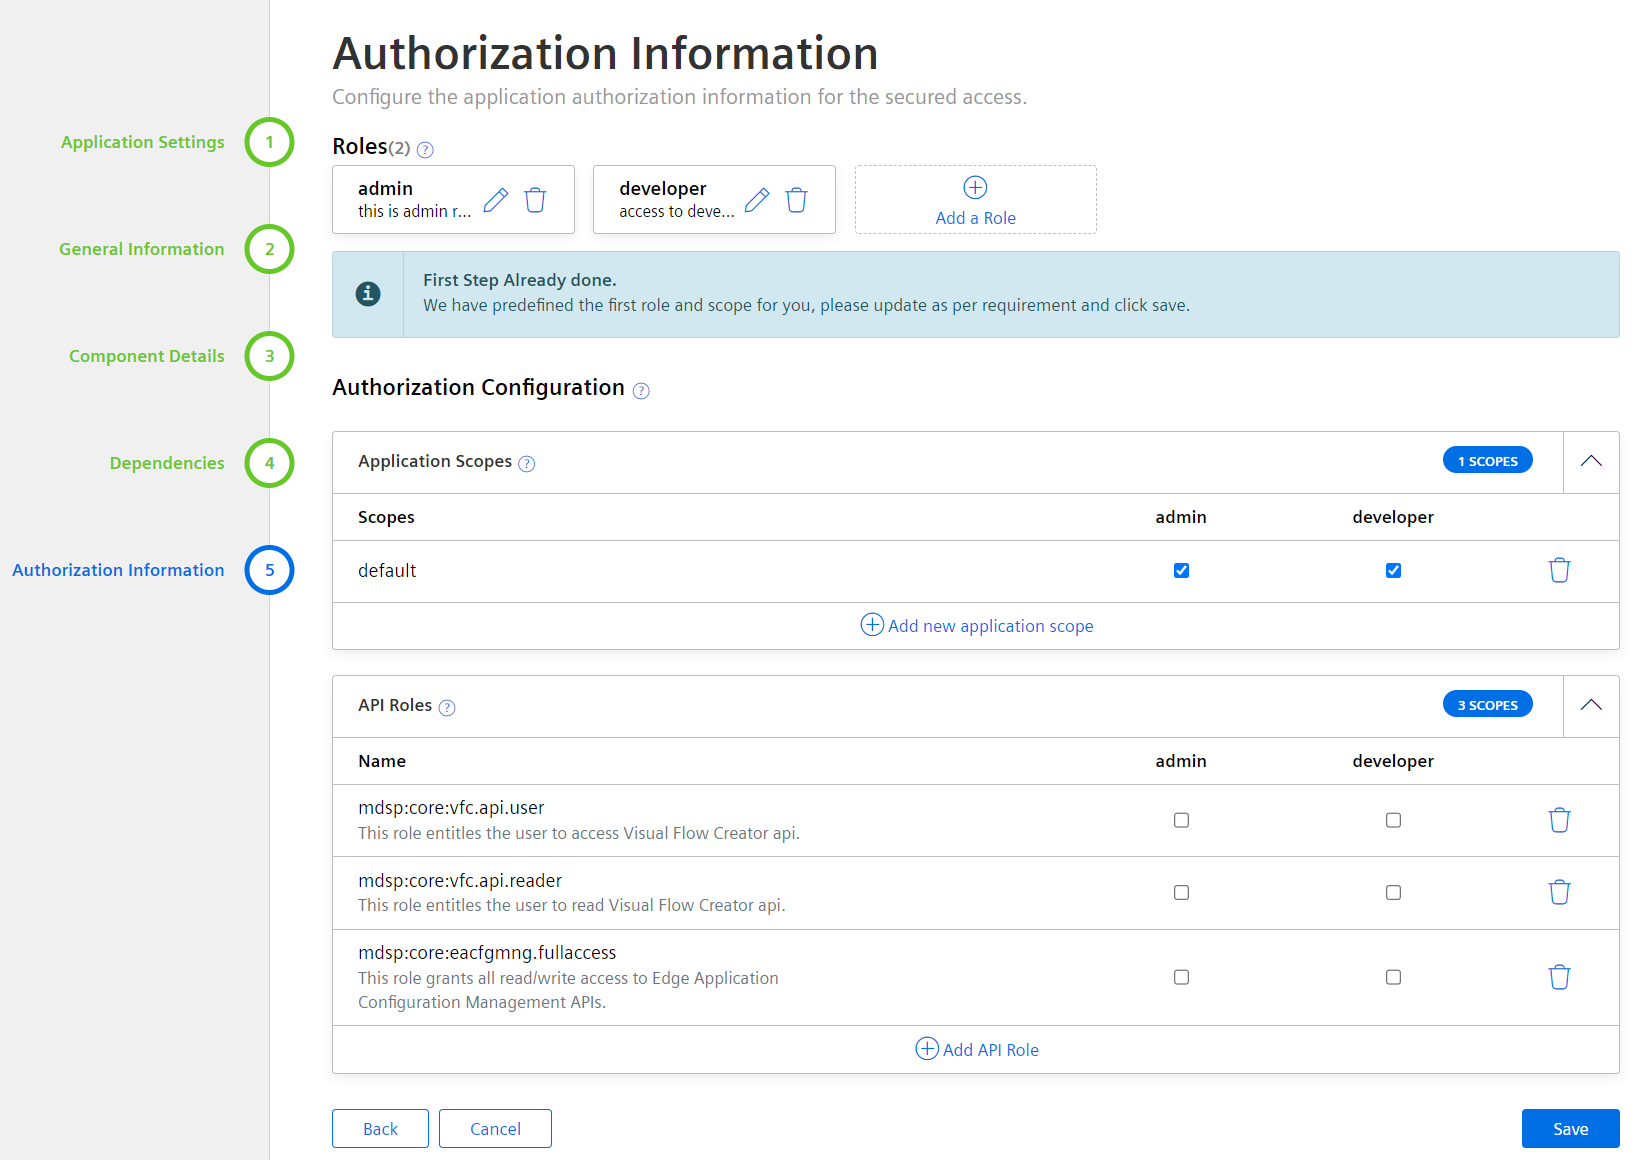Click 'mdsp:core:vfc.api.reader' role name

[x=460, y=881]
